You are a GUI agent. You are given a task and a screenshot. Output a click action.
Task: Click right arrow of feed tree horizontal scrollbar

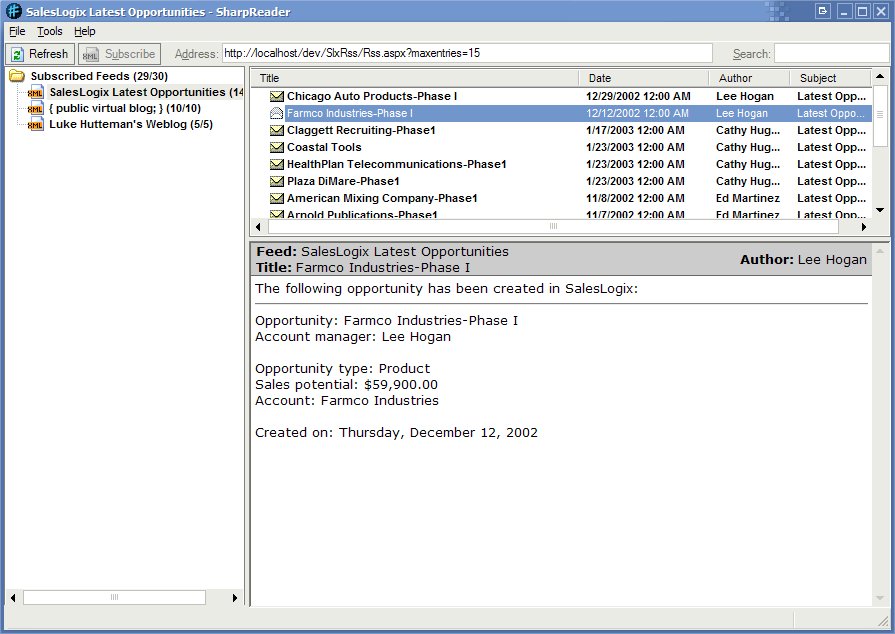235,597
